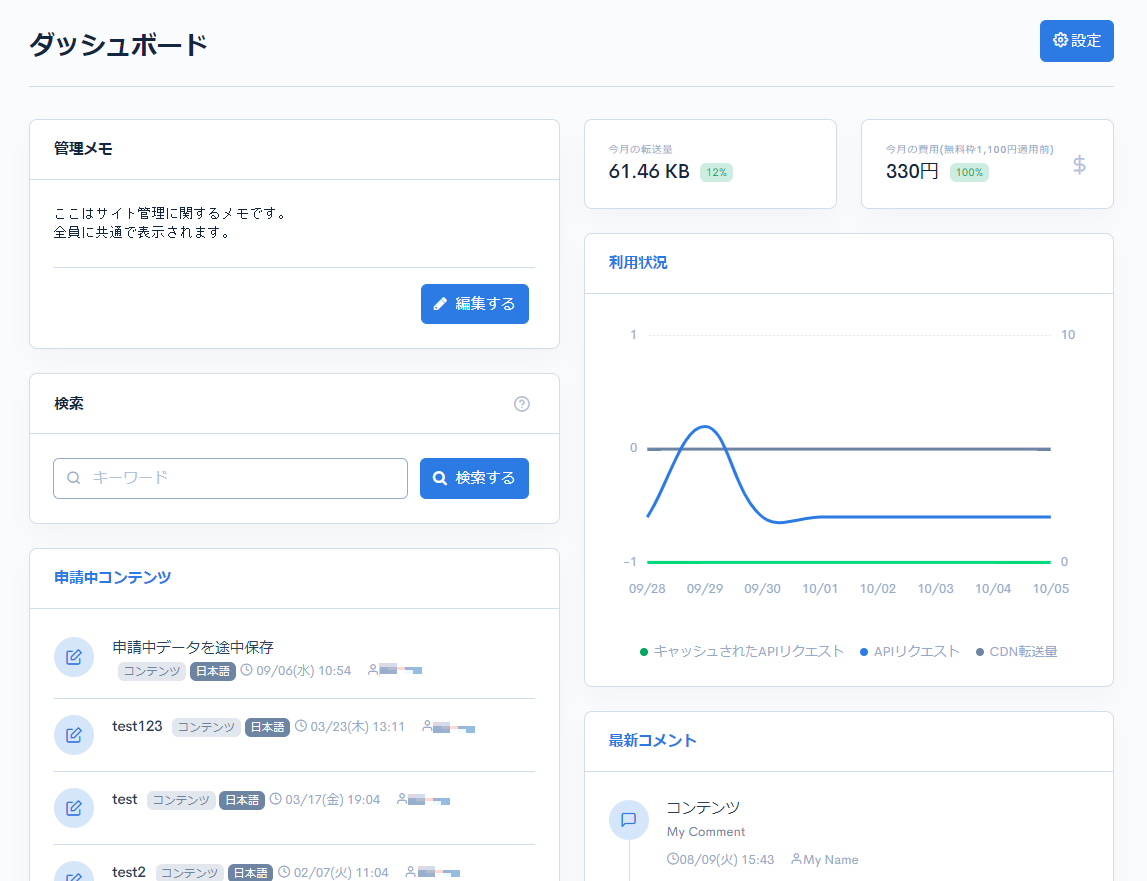The image size is (1147, 881).
Task: Click the comment bubble icon for コンテンツ
Action: point(628,820)
